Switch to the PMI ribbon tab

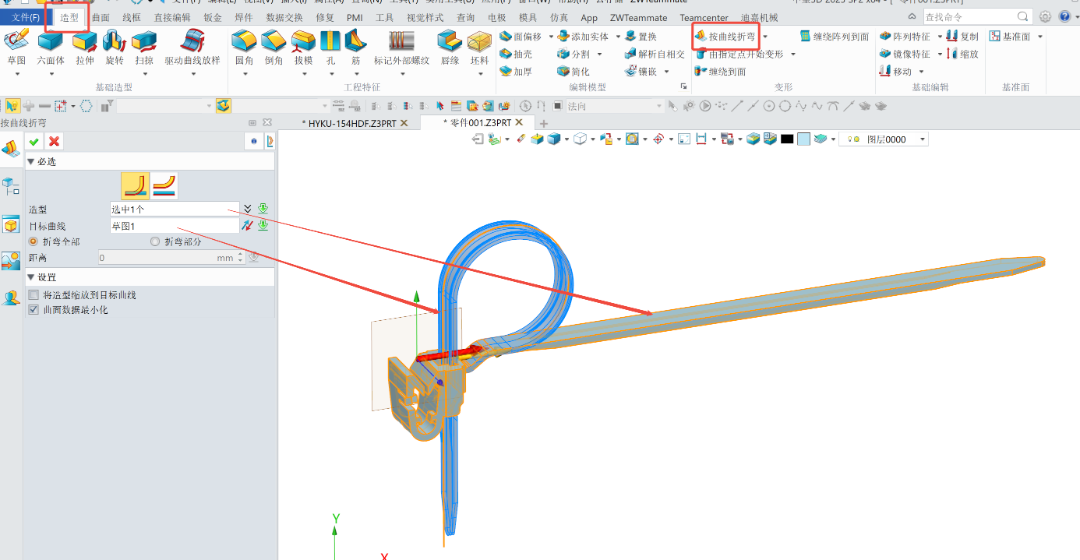[355, 17]
